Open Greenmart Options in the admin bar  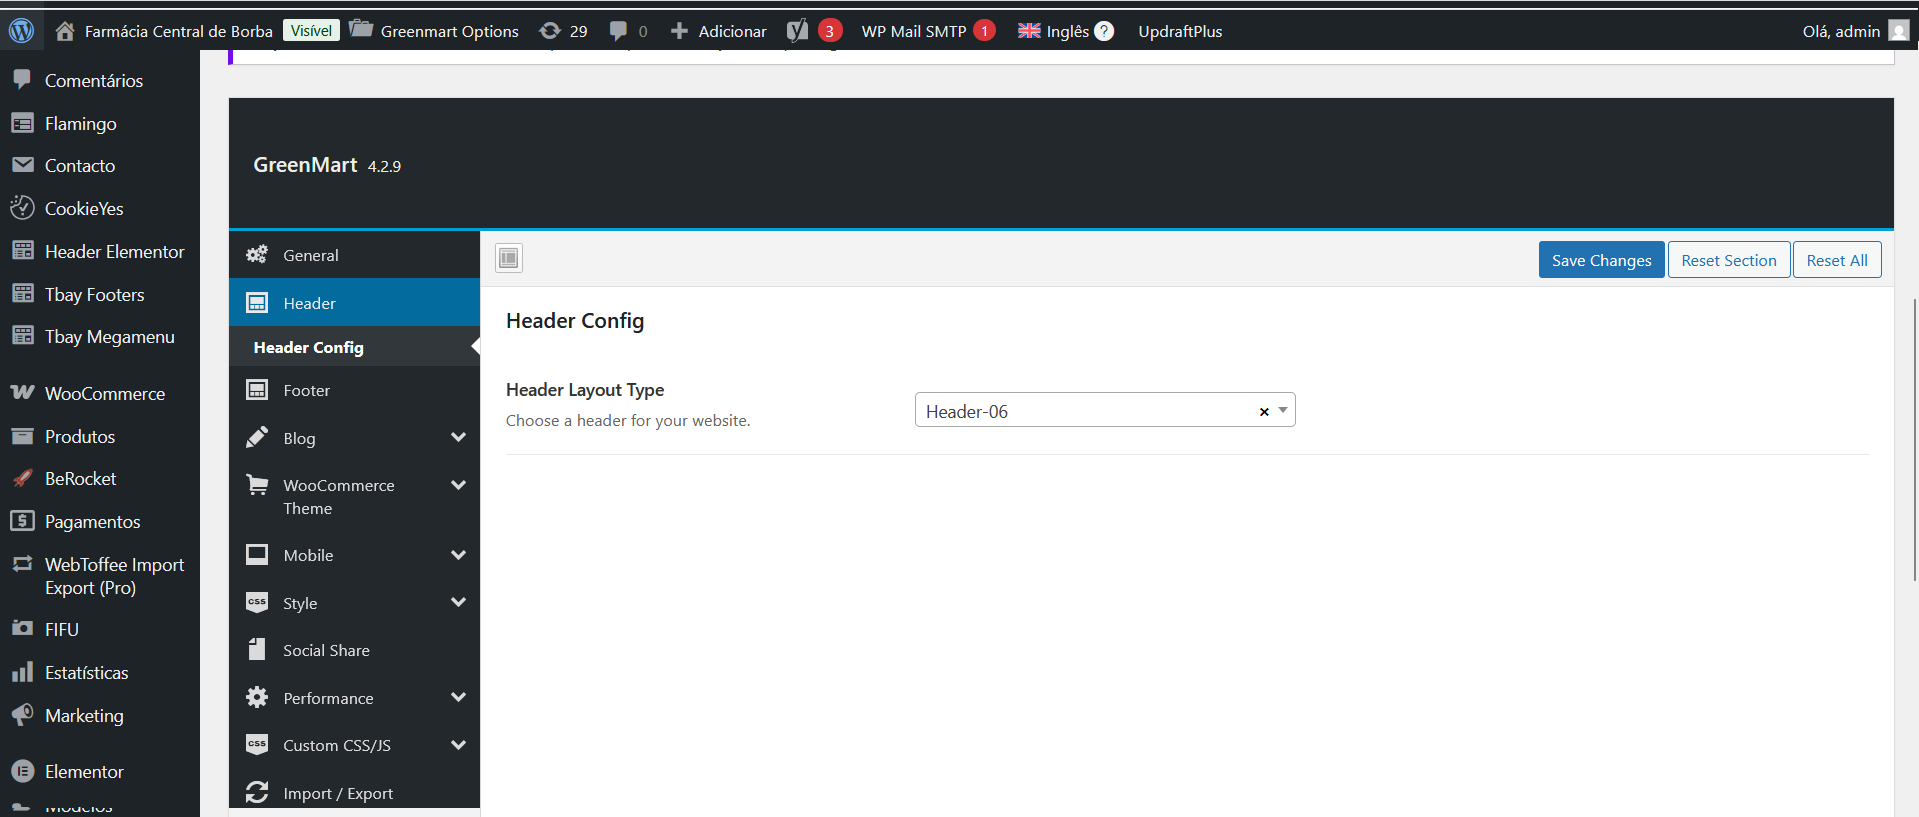(434, 31)
